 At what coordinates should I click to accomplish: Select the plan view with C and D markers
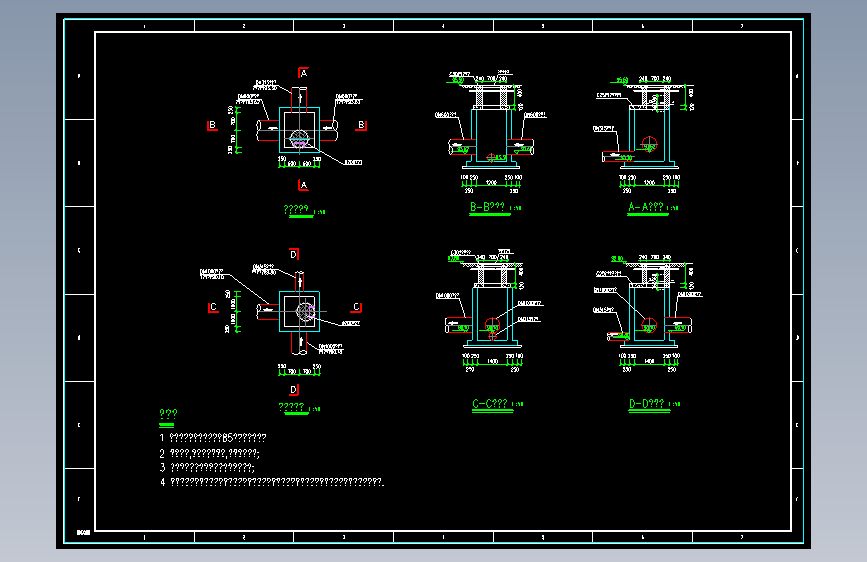[x=283, y=321]
